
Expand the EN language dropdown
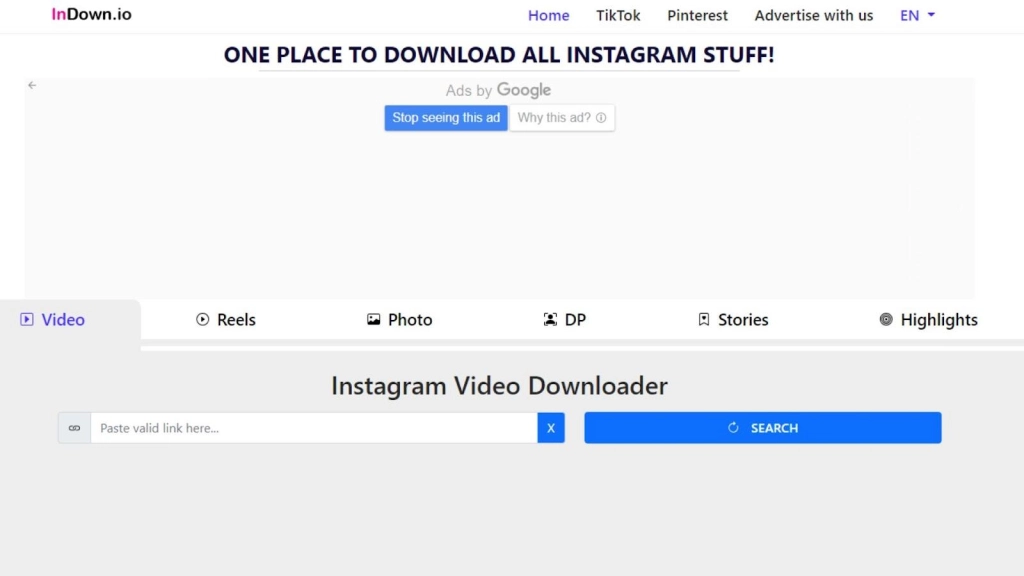[x=917, y=15]
